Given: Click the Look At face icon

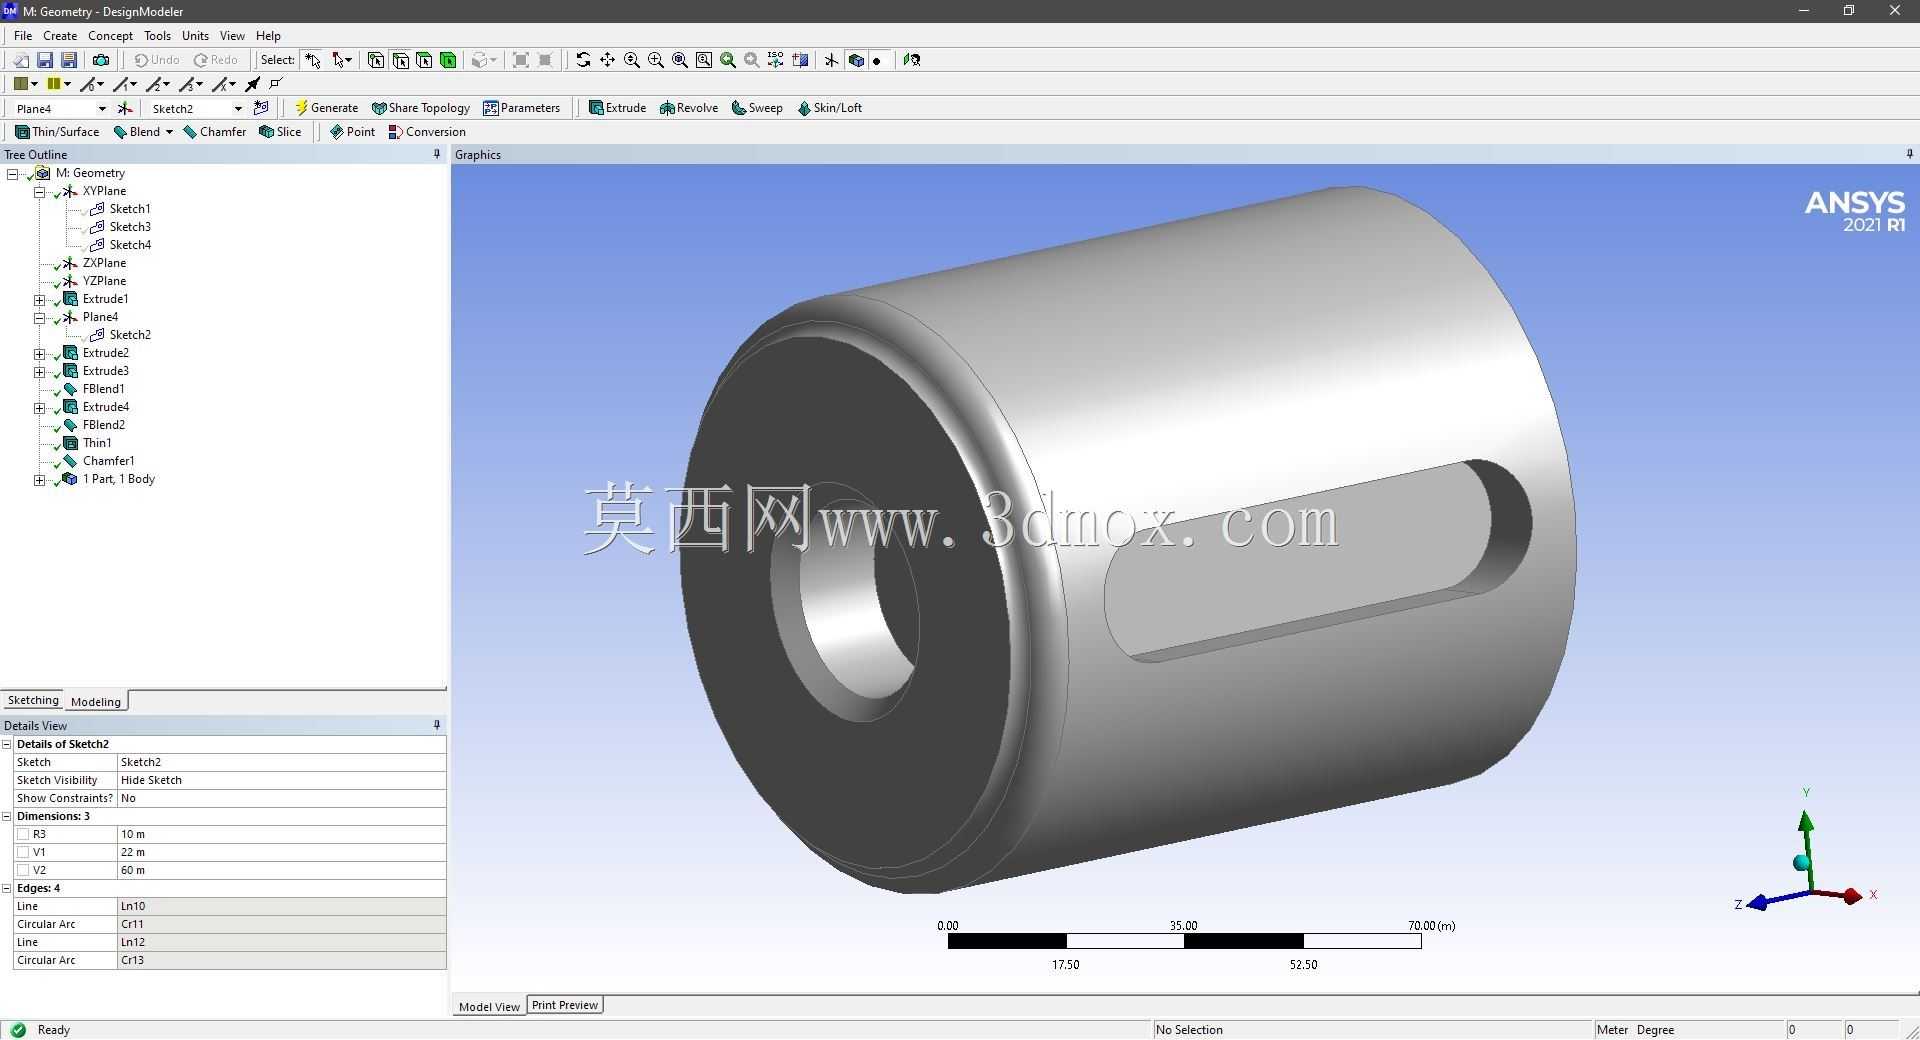Looking at the screenshot, I should pyautogui.click(x=912, y=60).
